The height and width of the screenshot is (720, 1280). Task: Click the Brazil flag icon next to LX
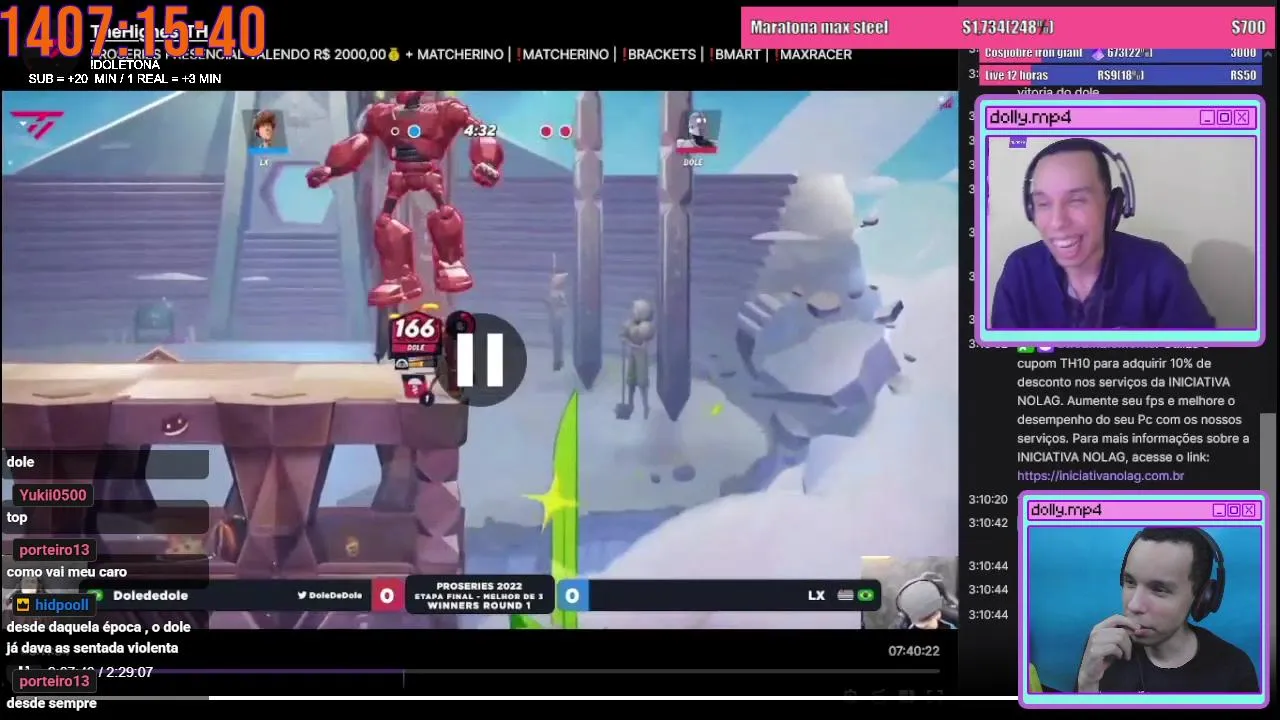click(x=866, y=595)
